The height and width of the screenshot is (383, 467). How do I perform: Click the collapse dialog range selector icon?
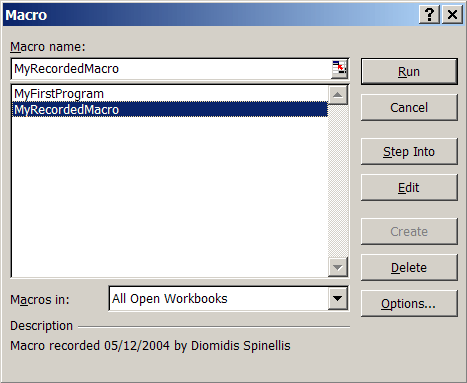[339, 69]
